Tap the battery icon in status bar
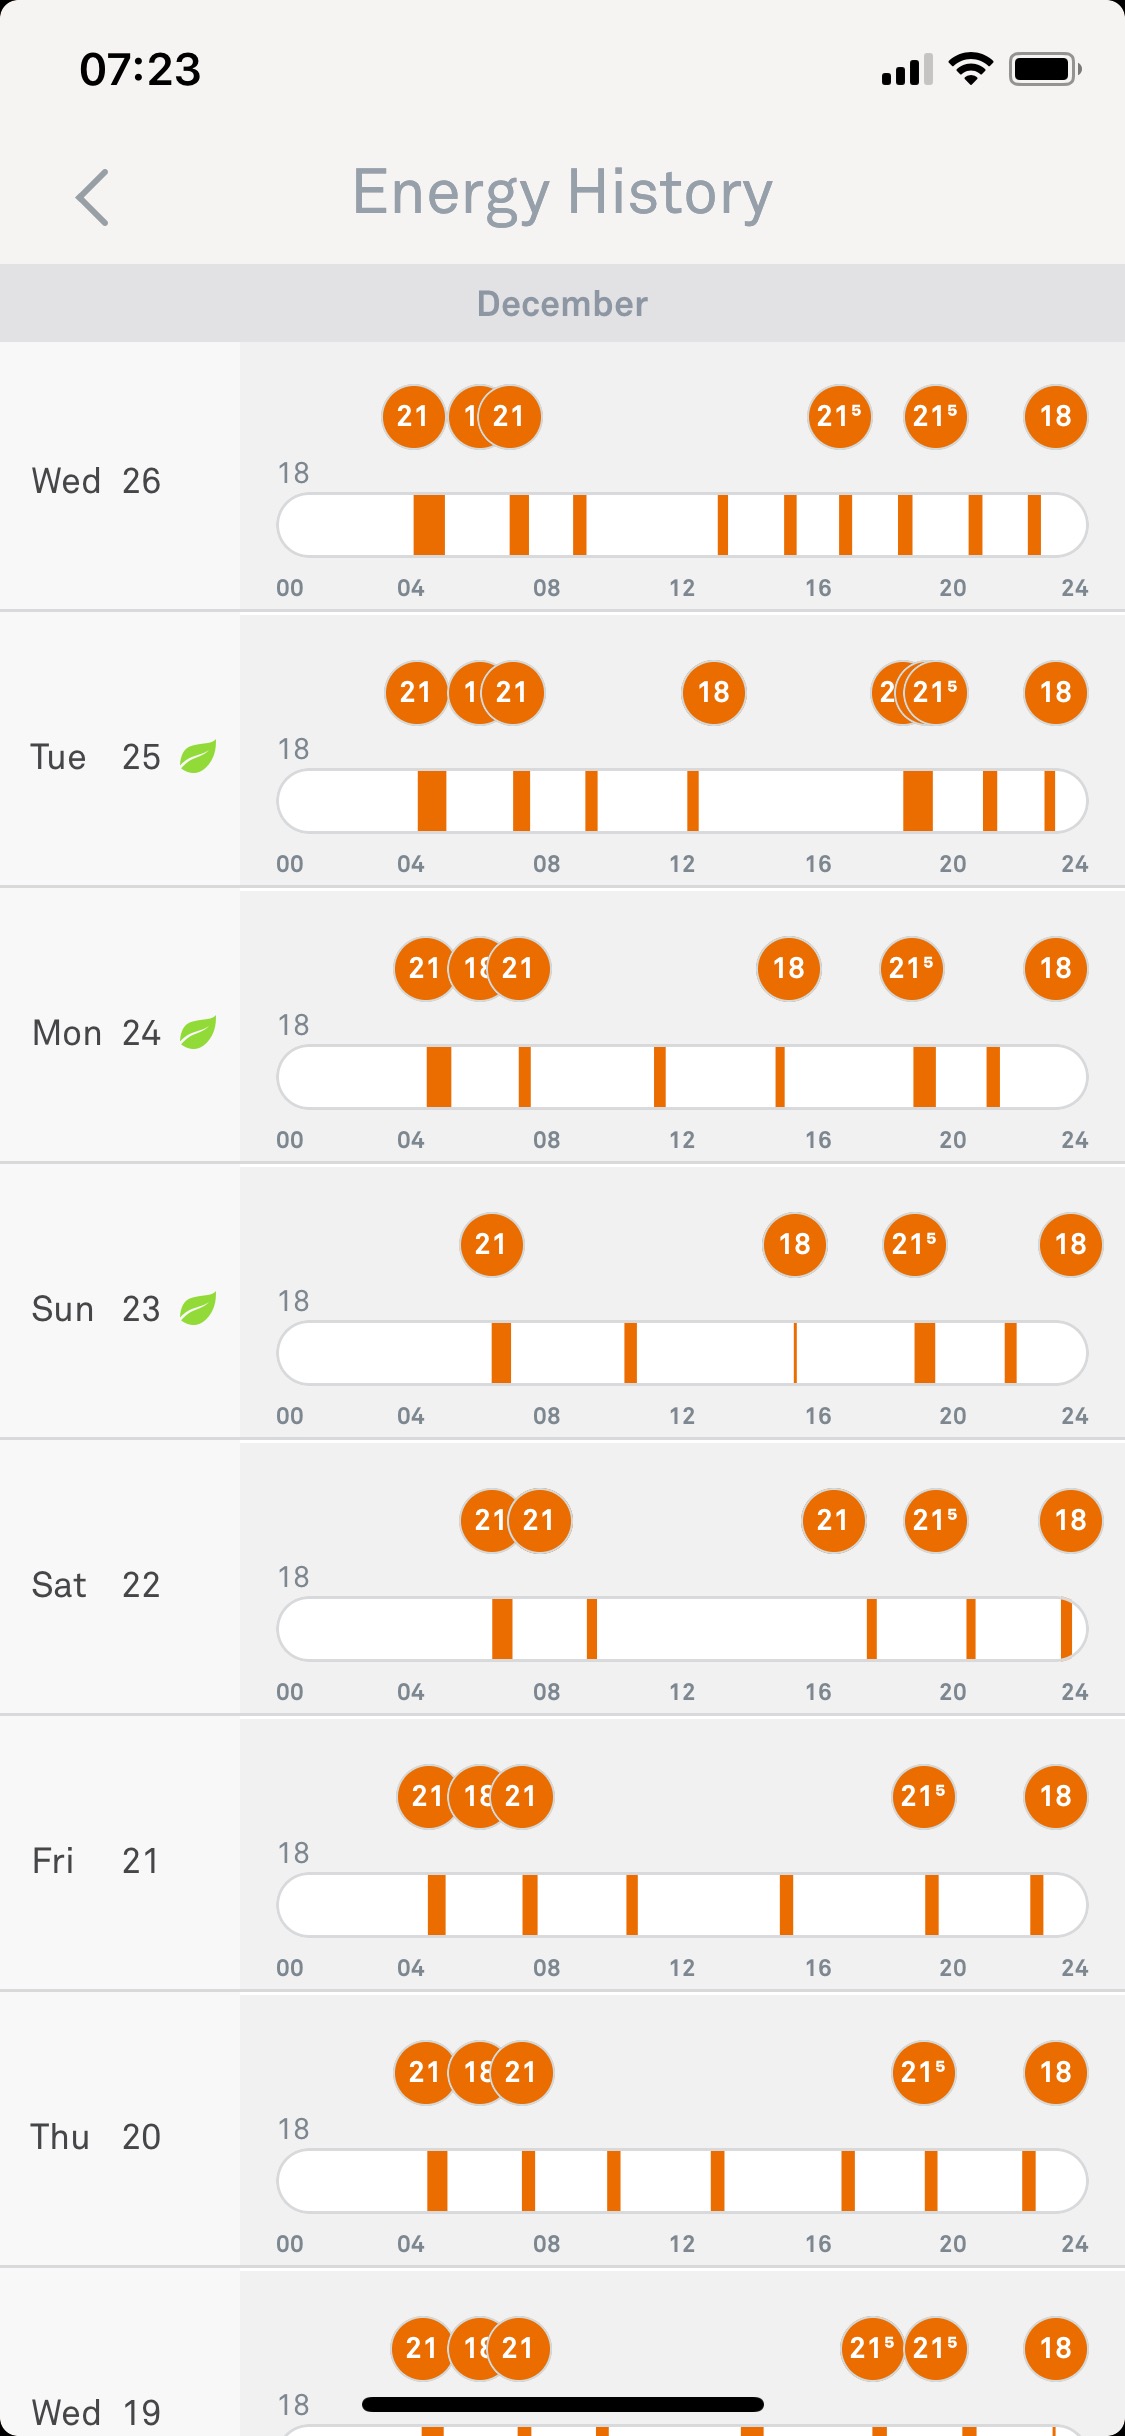Screen dimensions: 1125x2436 point(1044,70)
